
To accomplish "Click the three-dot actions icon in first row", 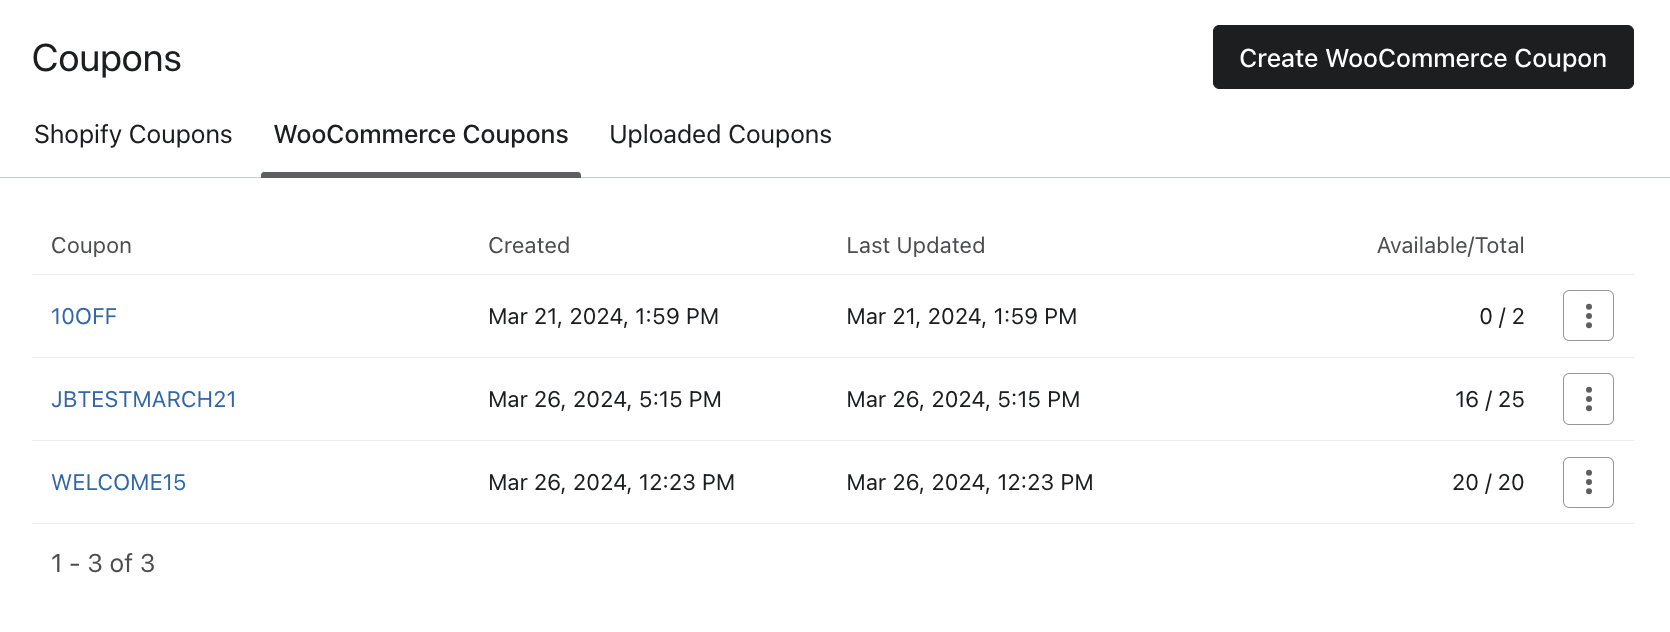I will coord(1588,315).
